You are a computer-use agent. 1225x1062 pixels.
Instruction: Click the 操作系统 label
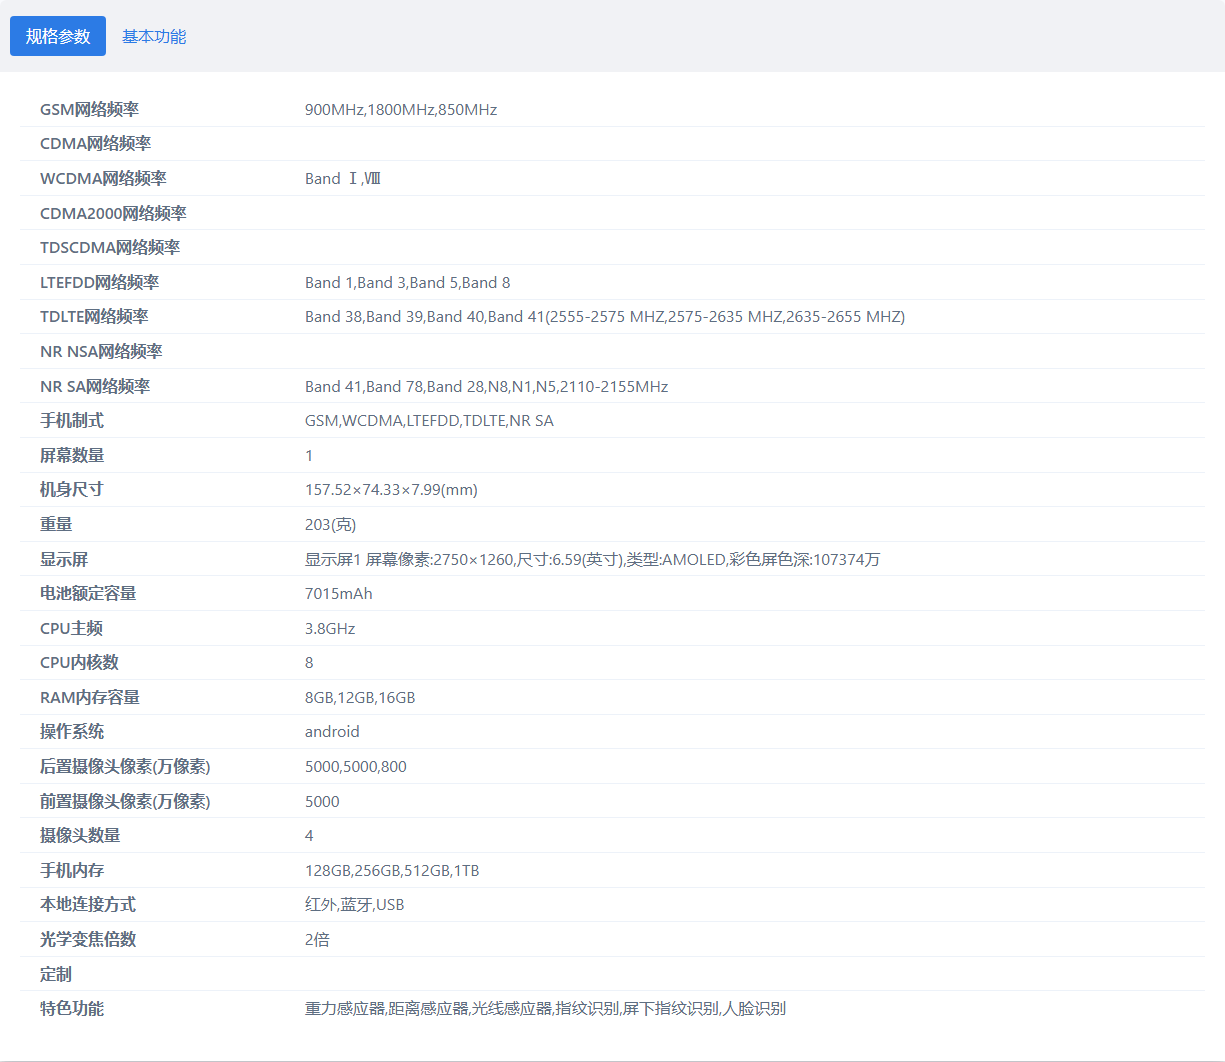click(x=72, y=731)
